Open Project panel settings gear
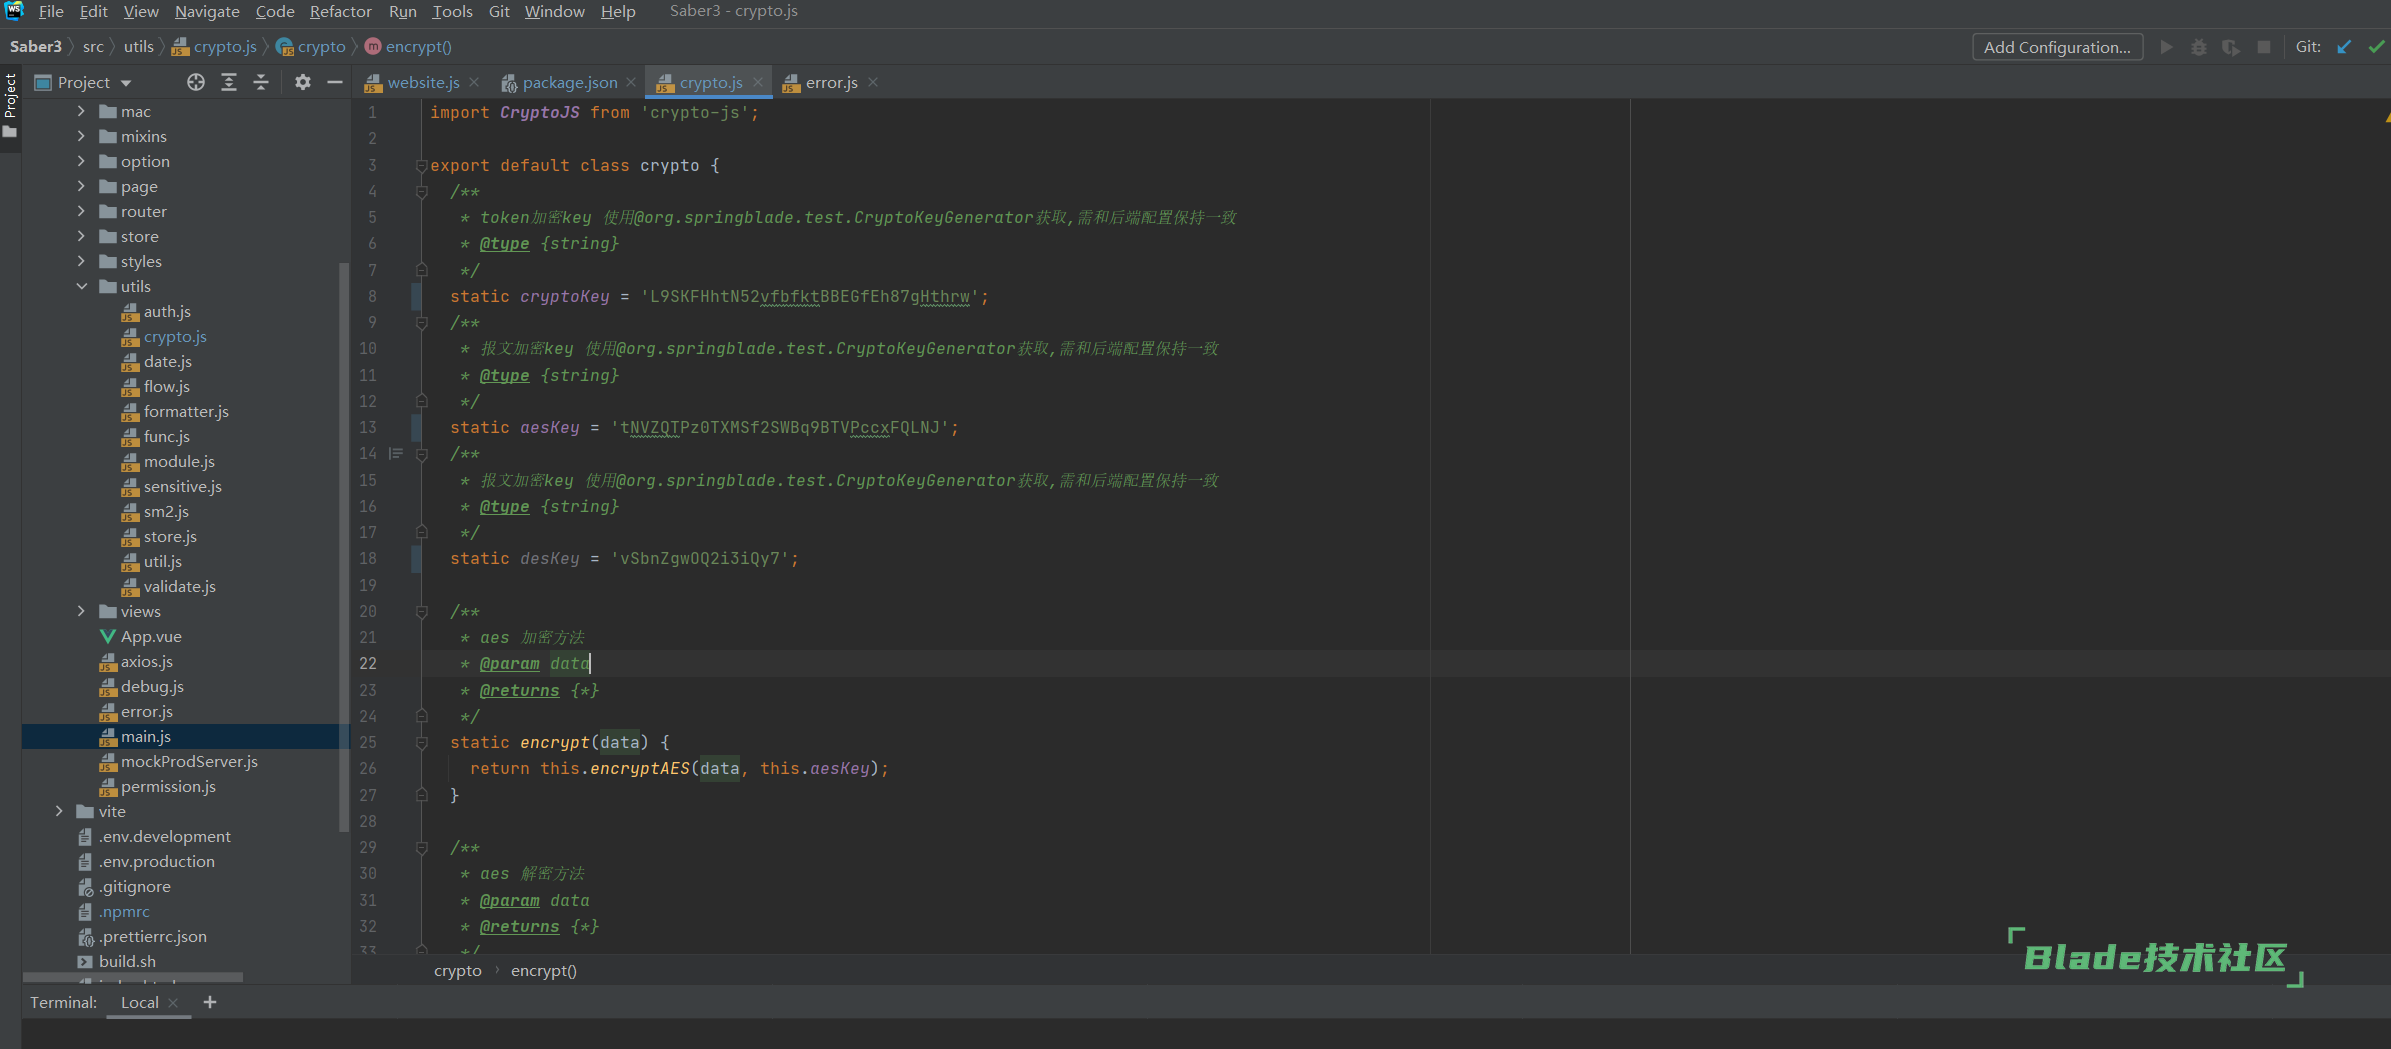Screen dimensions: 2391x1049 pos(303,82)
